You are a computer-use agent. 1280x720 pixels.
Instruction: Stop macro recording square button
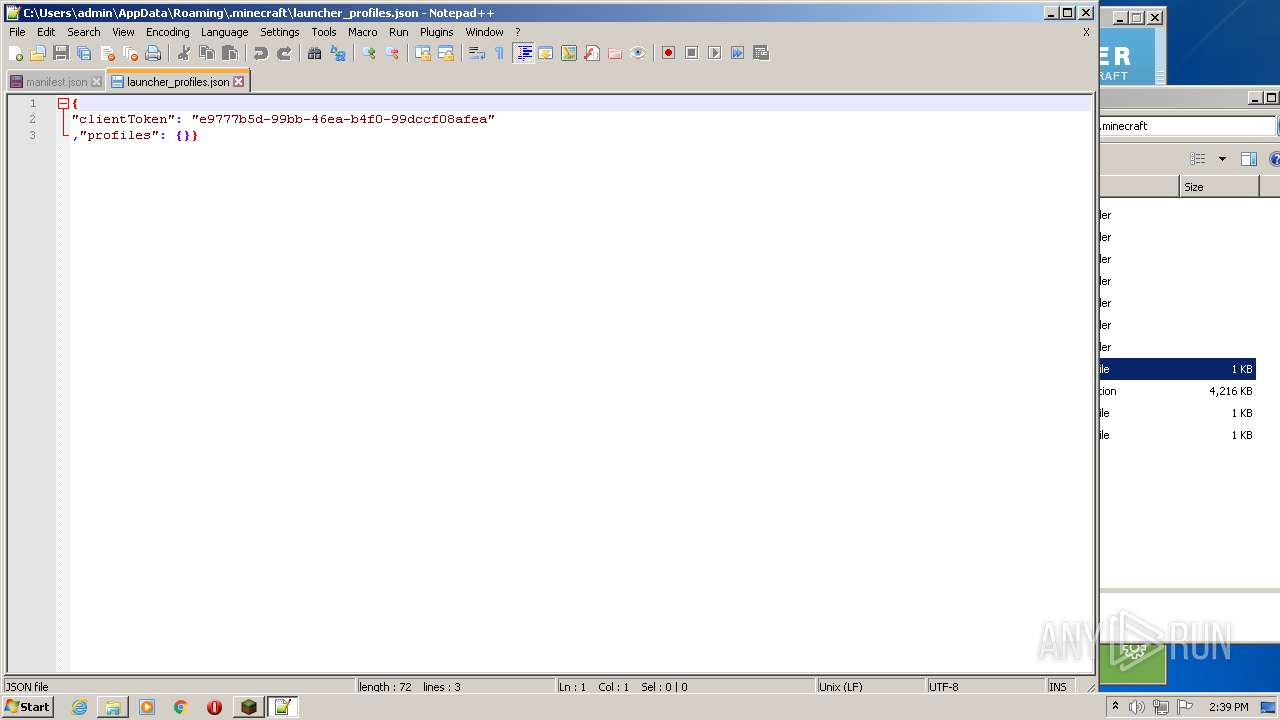[691, 53]
